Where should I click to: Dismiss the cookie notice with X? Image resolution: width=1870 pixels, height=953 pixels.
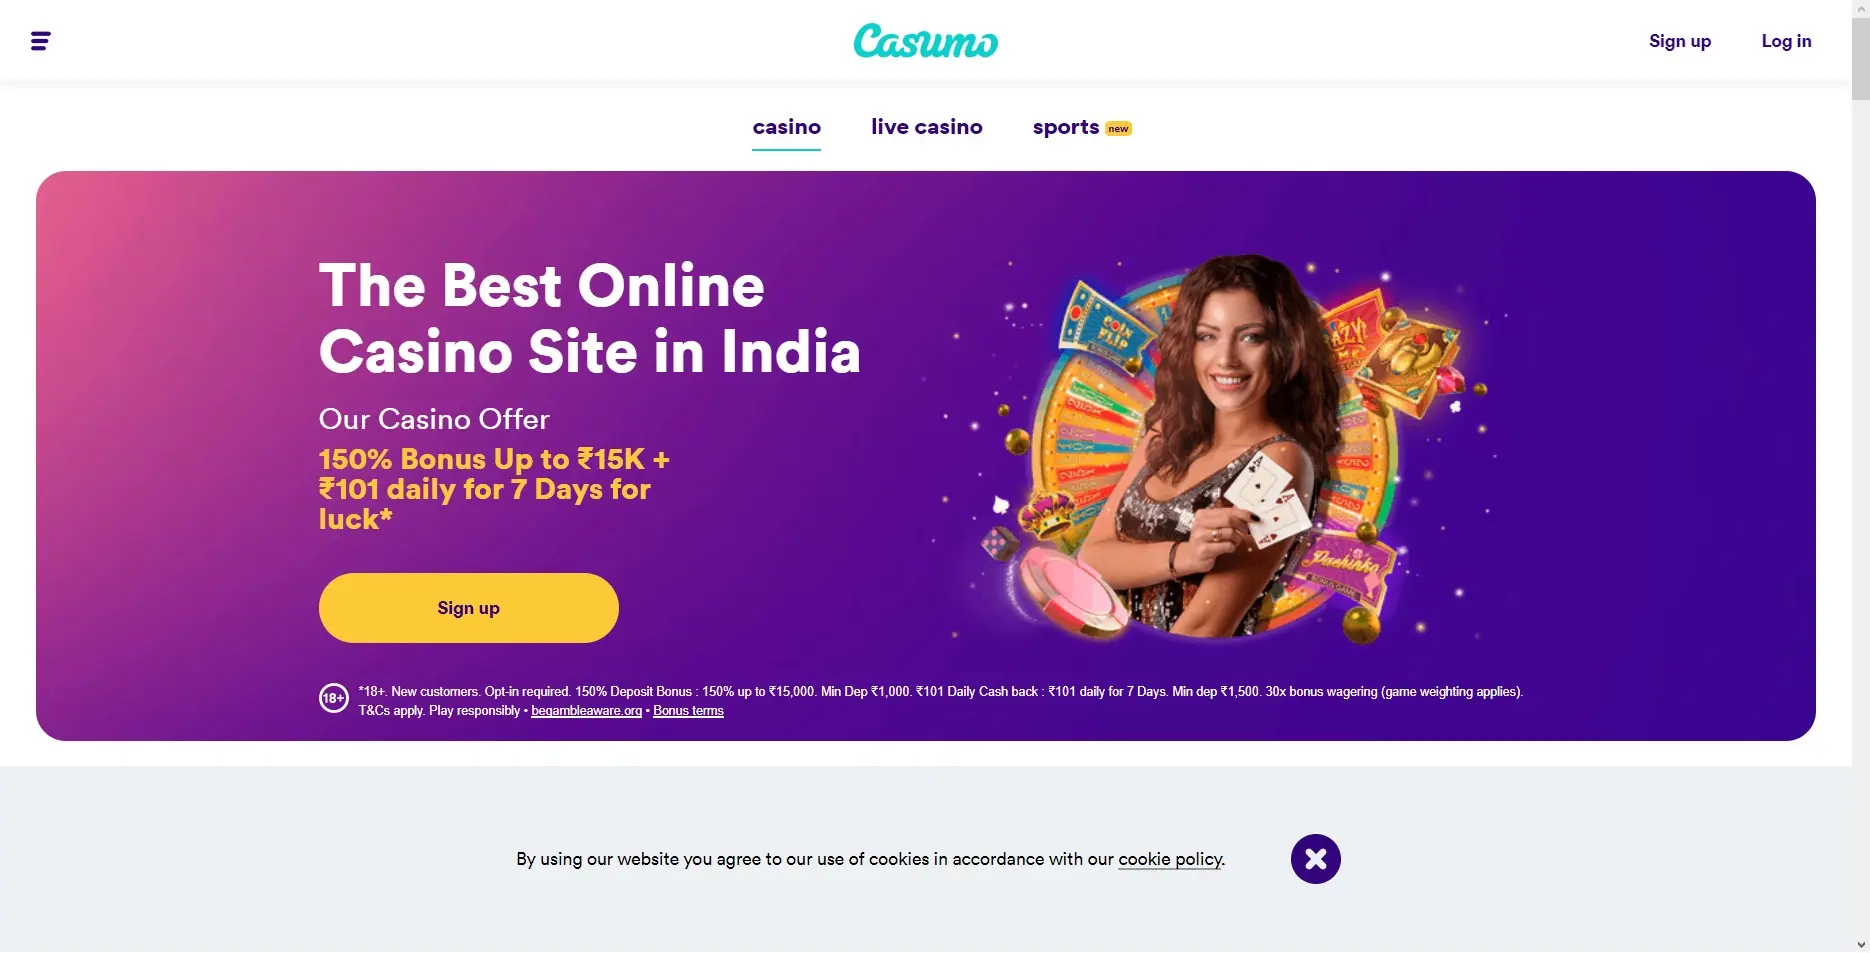(x=1315, y=859)
